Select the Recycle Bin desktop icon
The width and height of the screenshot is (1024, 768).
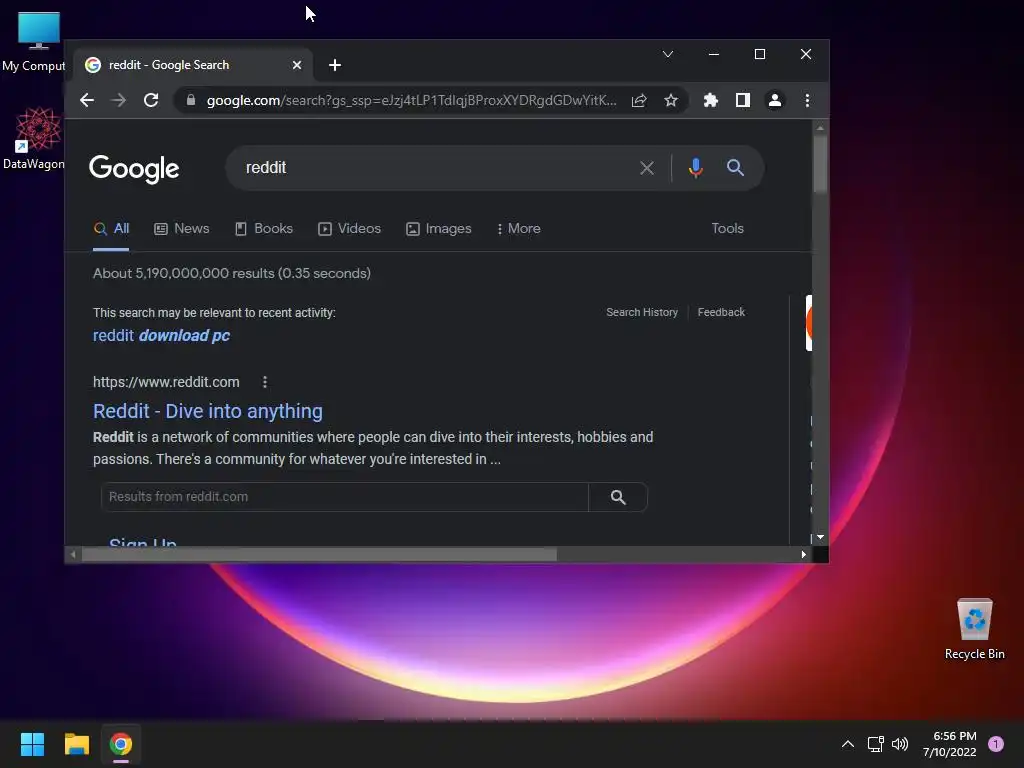(x=974, y=629)
